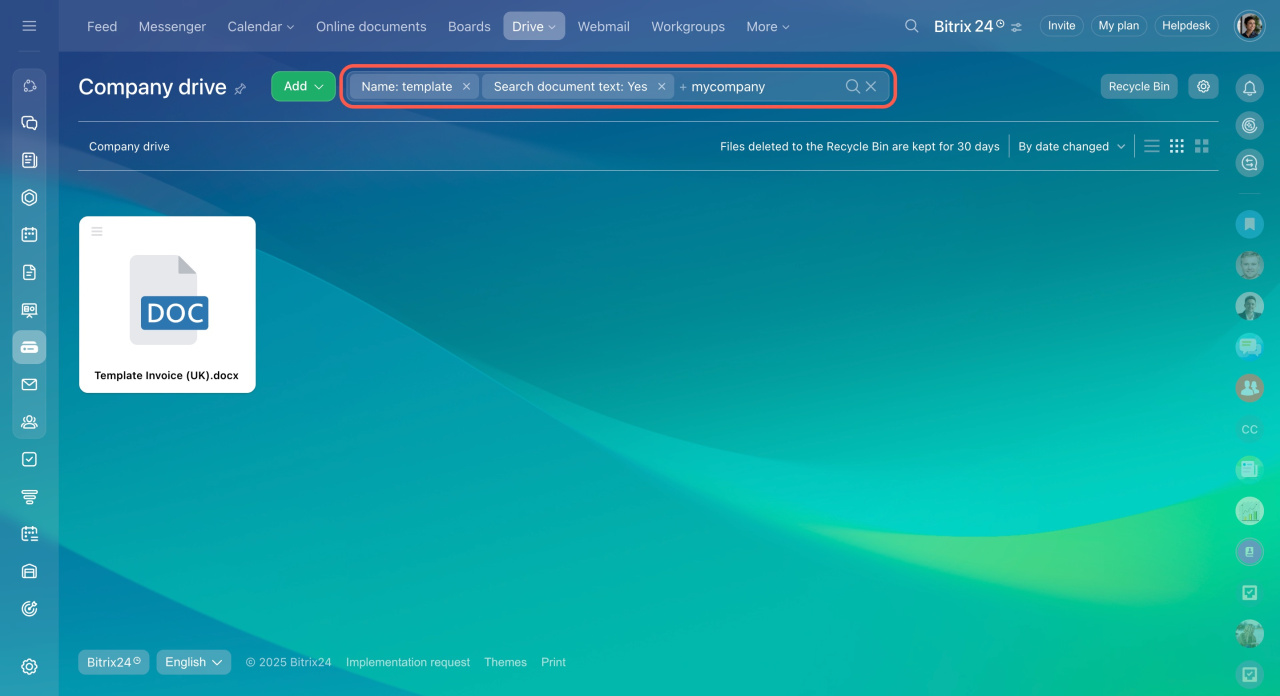
Task: Click the mail icon in left sidebar
Action: click(x=29, y=385)
